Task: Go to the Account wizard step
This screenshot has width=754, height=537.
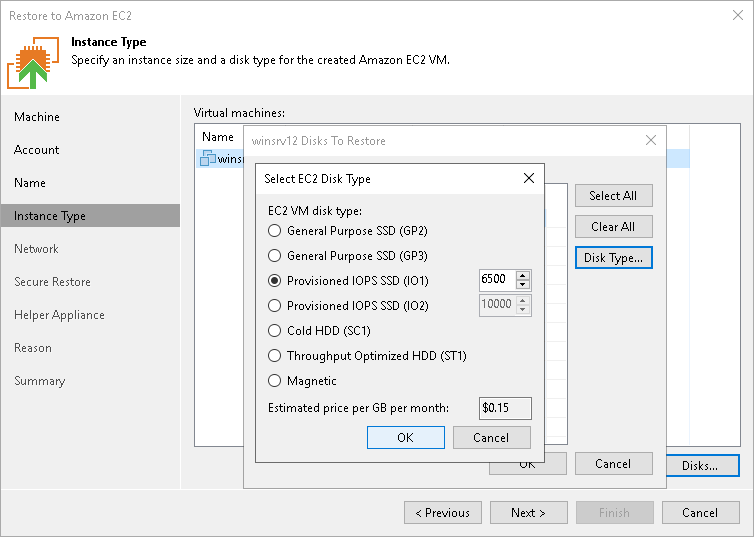Action: (37, 150)
